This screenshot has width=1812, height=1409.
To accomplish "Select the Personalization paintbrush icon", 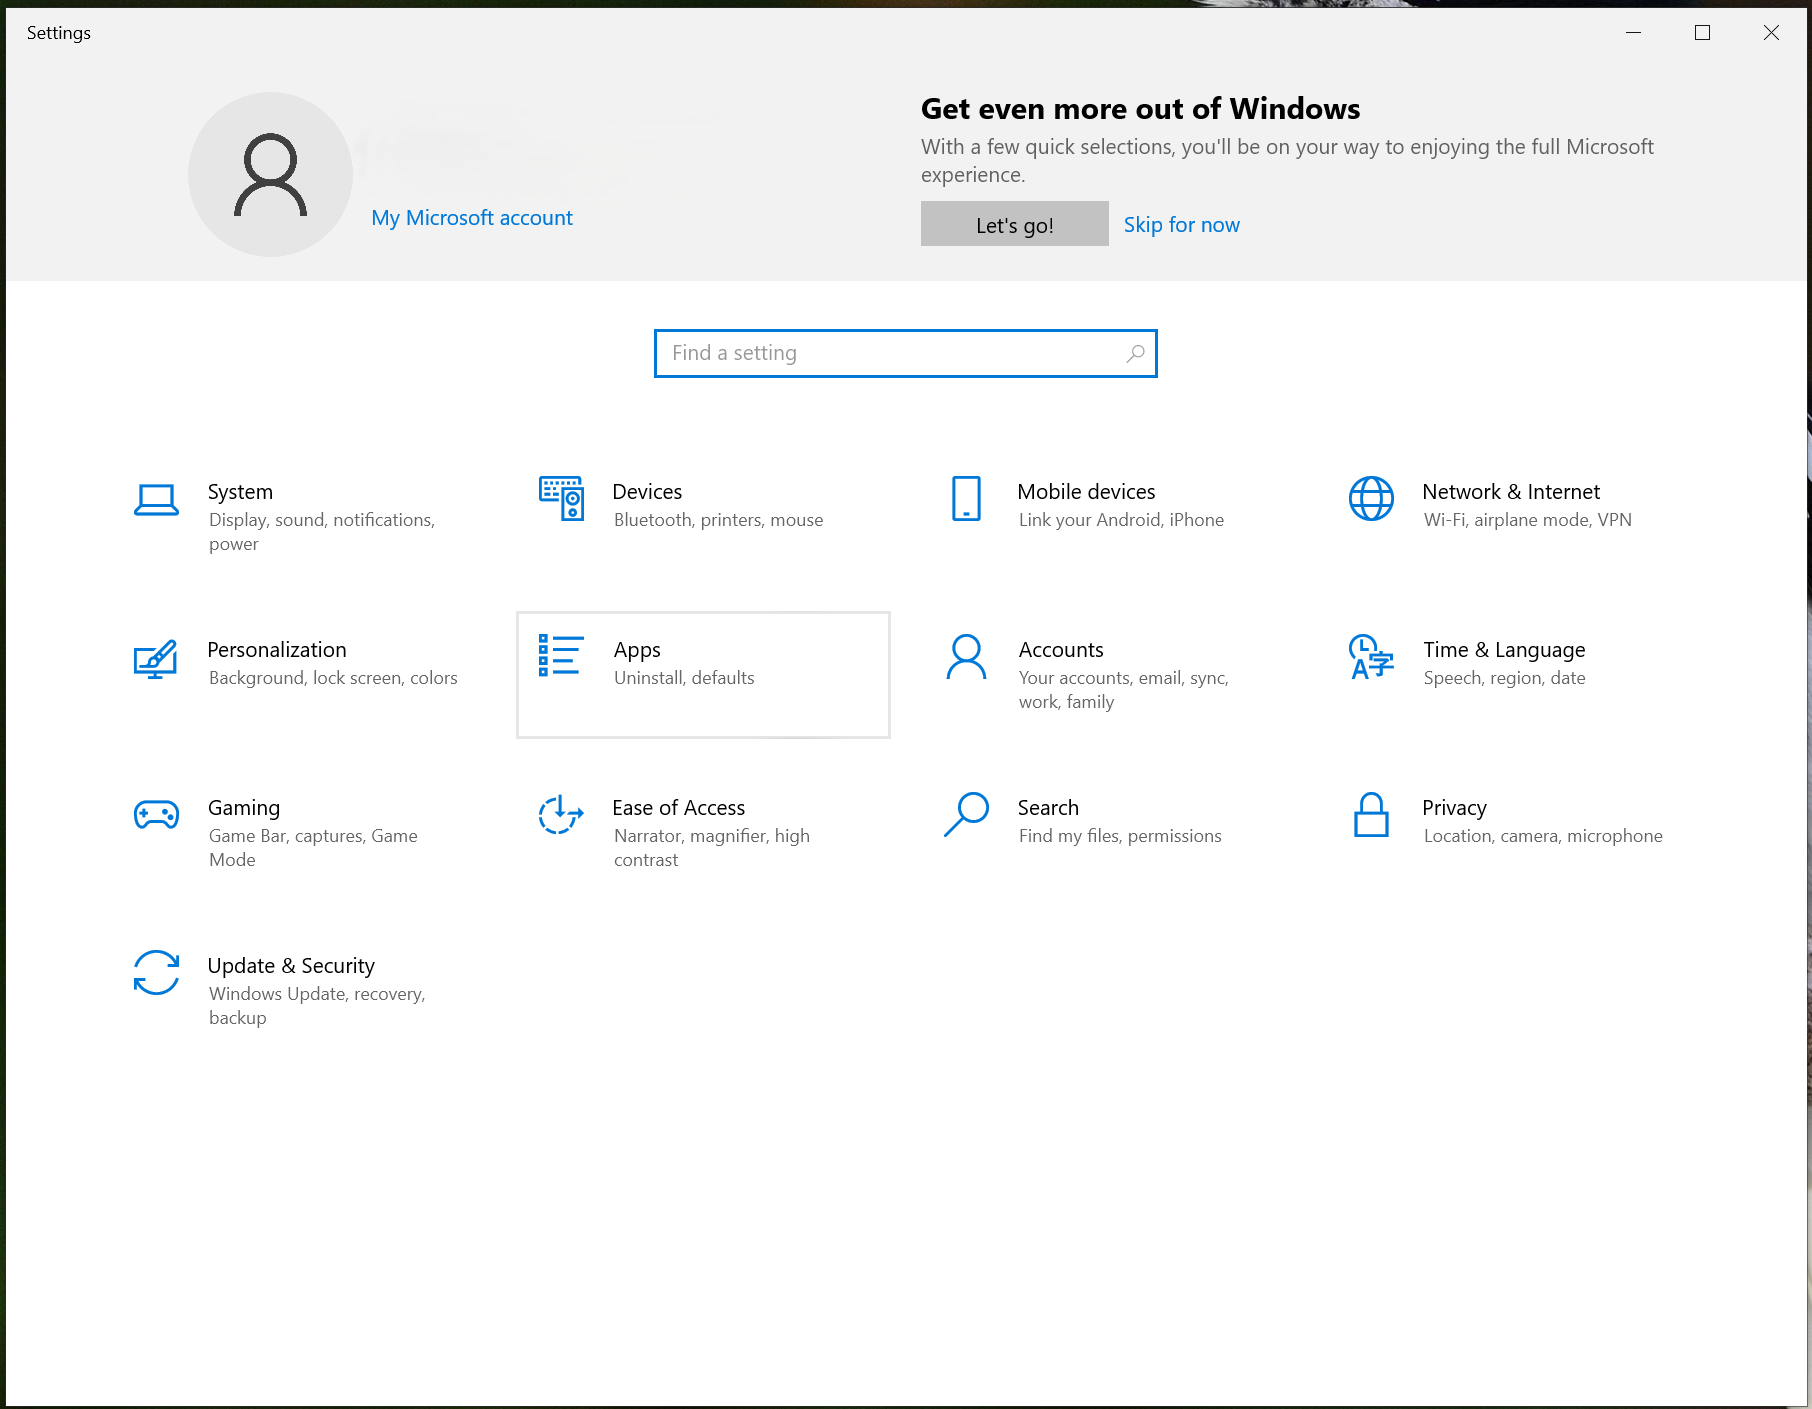I will coord(156,659).
